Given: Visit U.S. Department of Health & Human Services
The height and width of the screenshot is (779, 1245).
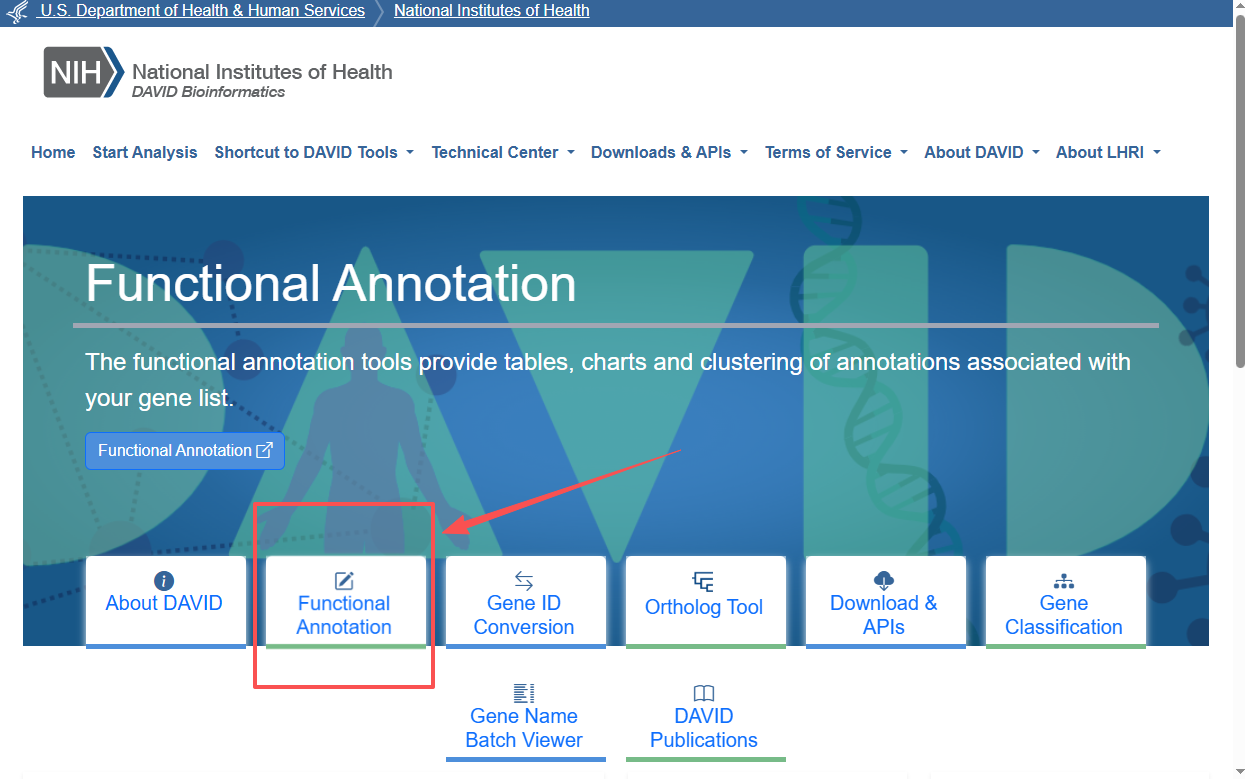Looking at the screenshot, I should click(x=202, y=11).
